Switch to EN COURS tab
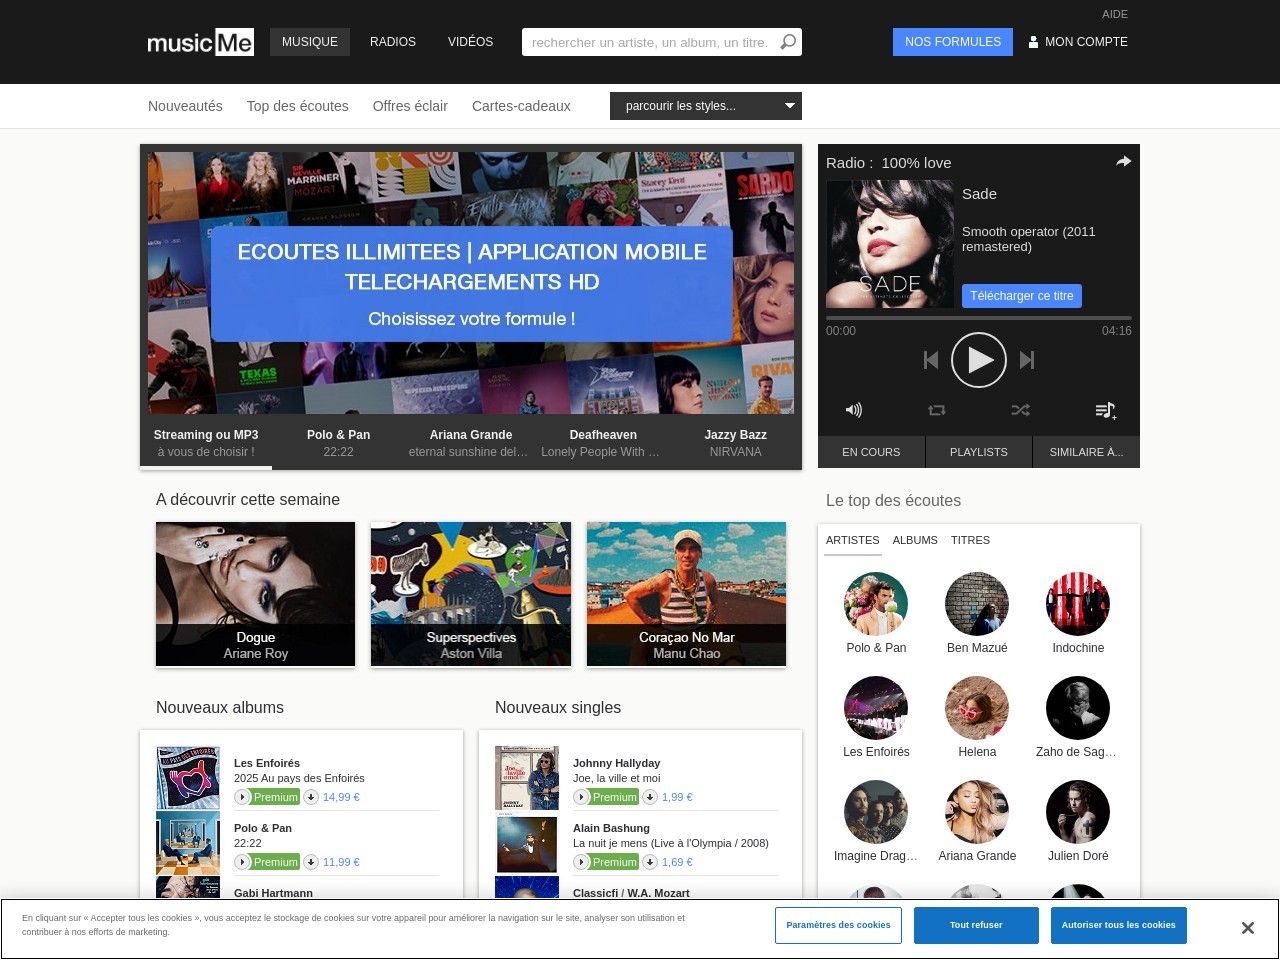 point(871,452)
